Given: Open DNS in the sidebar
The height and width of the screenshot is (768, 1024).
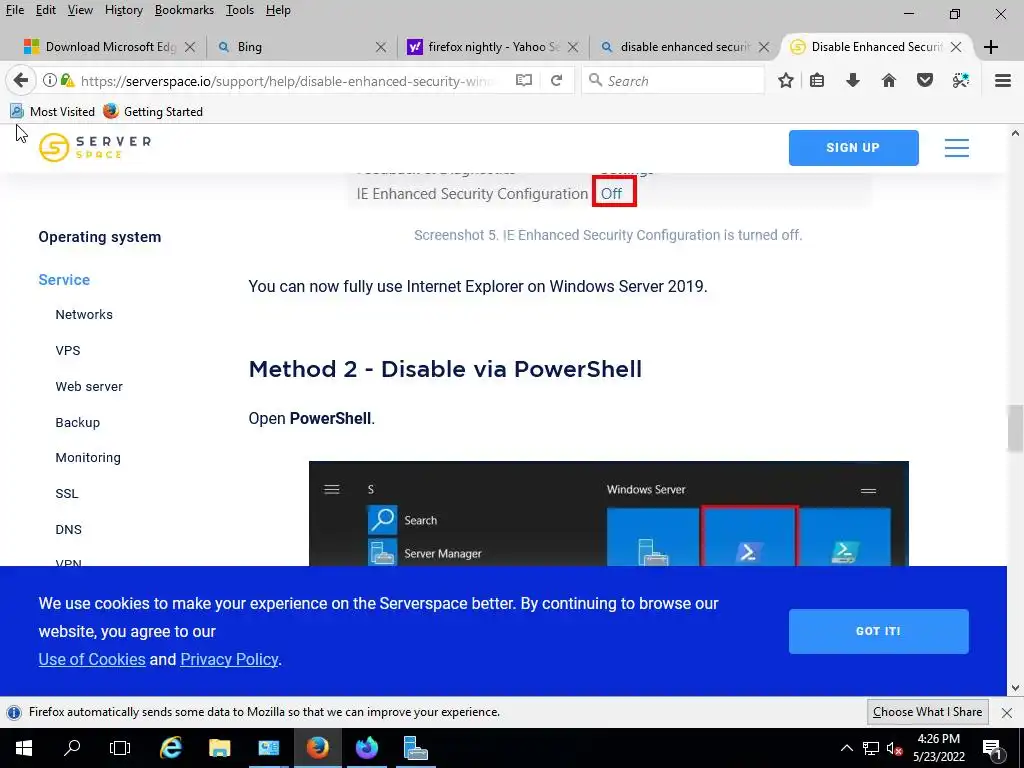Looking at the screenshot, I should (69, 530).
